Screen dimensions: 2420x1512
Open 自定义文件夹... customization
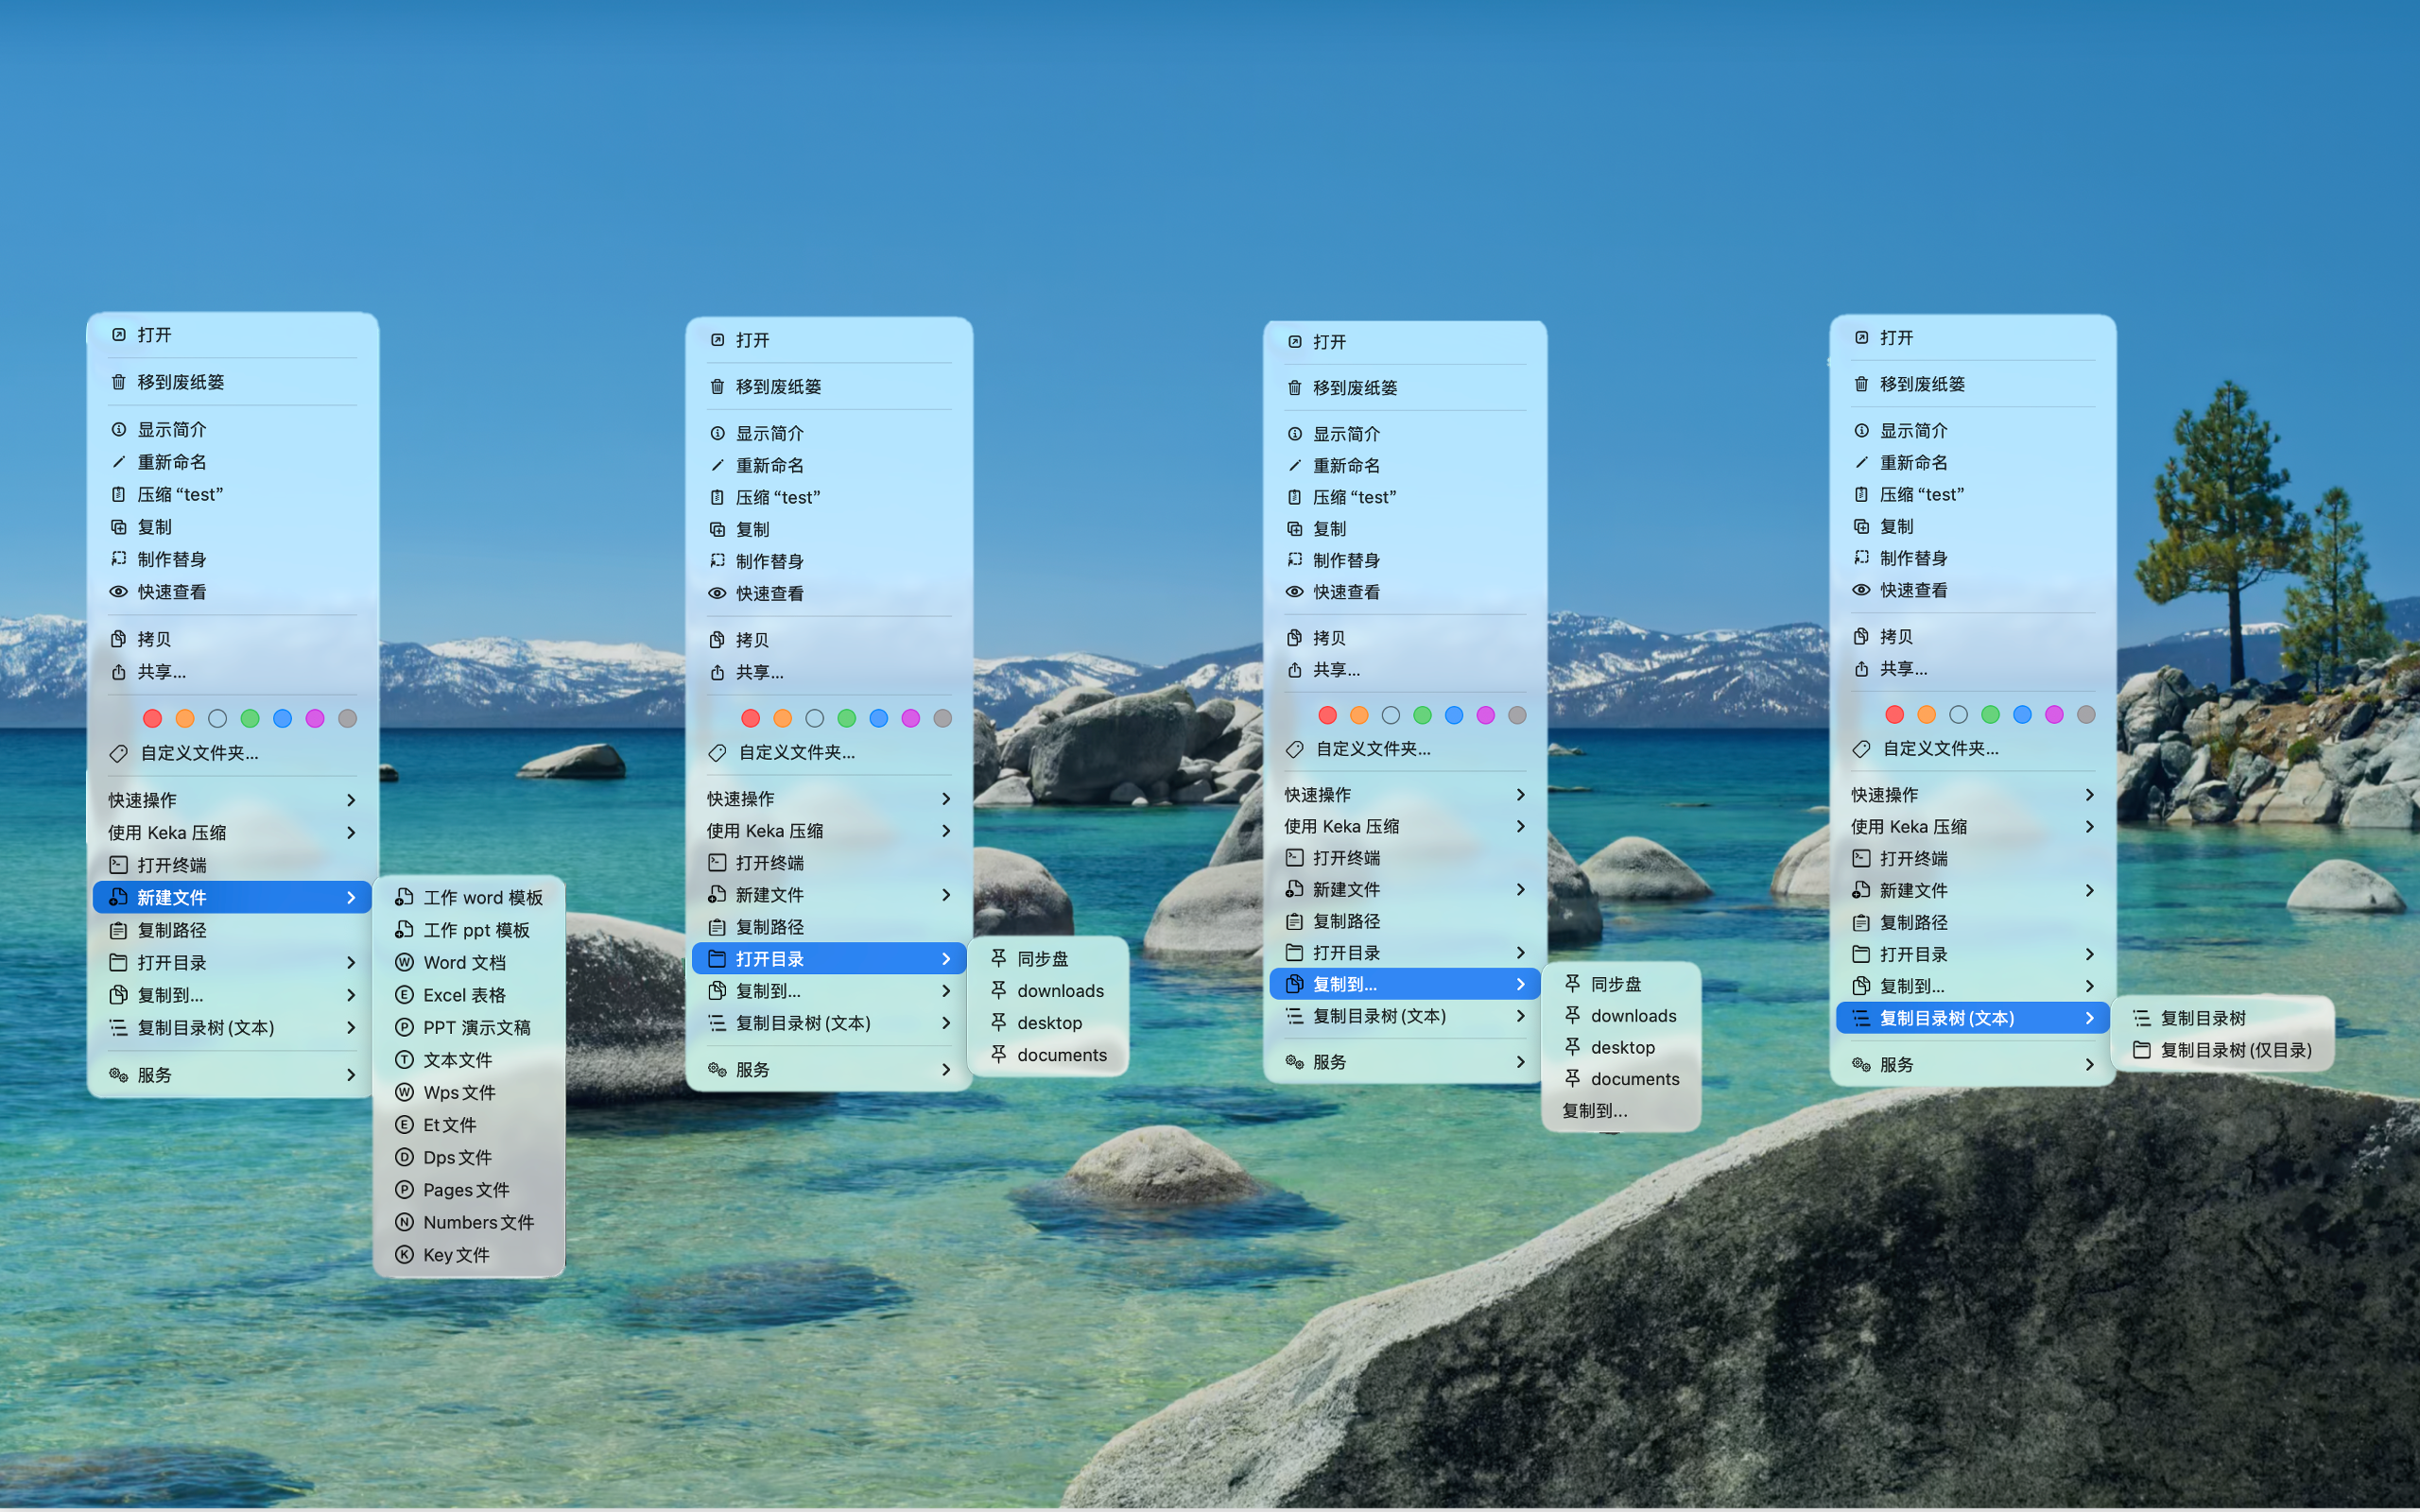click(x=196, y=753)
